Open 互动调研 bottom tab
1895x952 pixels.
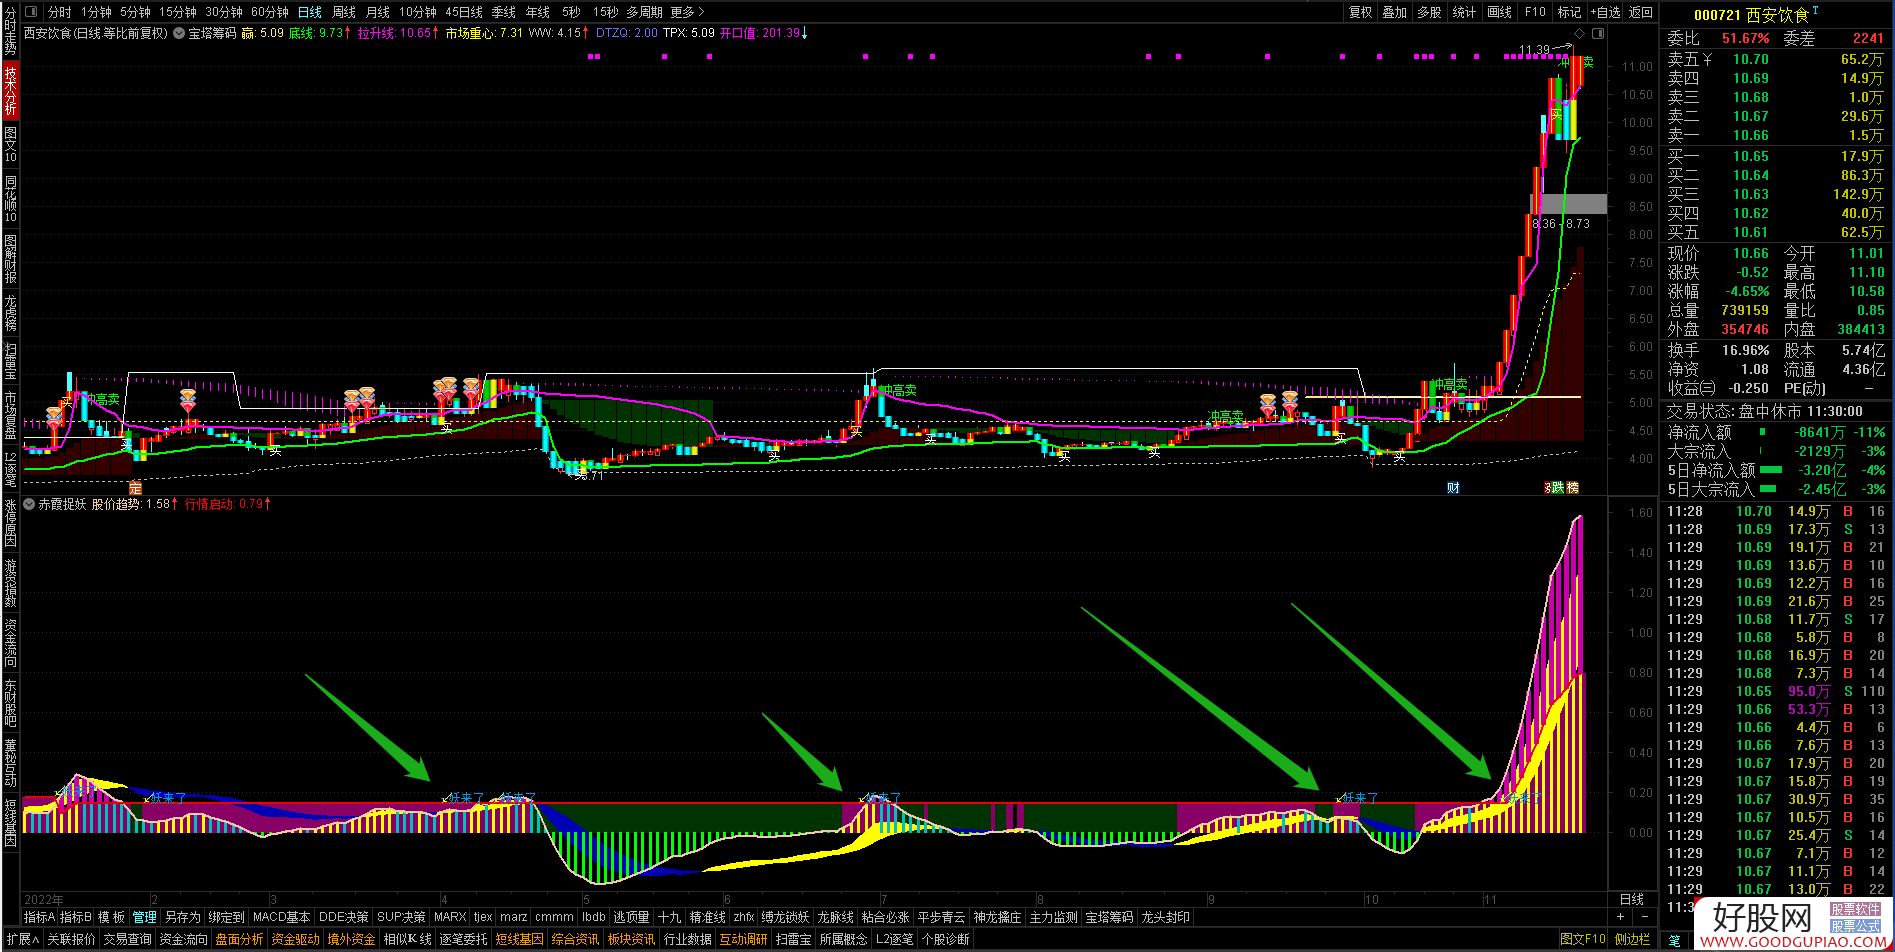[743, 940]
